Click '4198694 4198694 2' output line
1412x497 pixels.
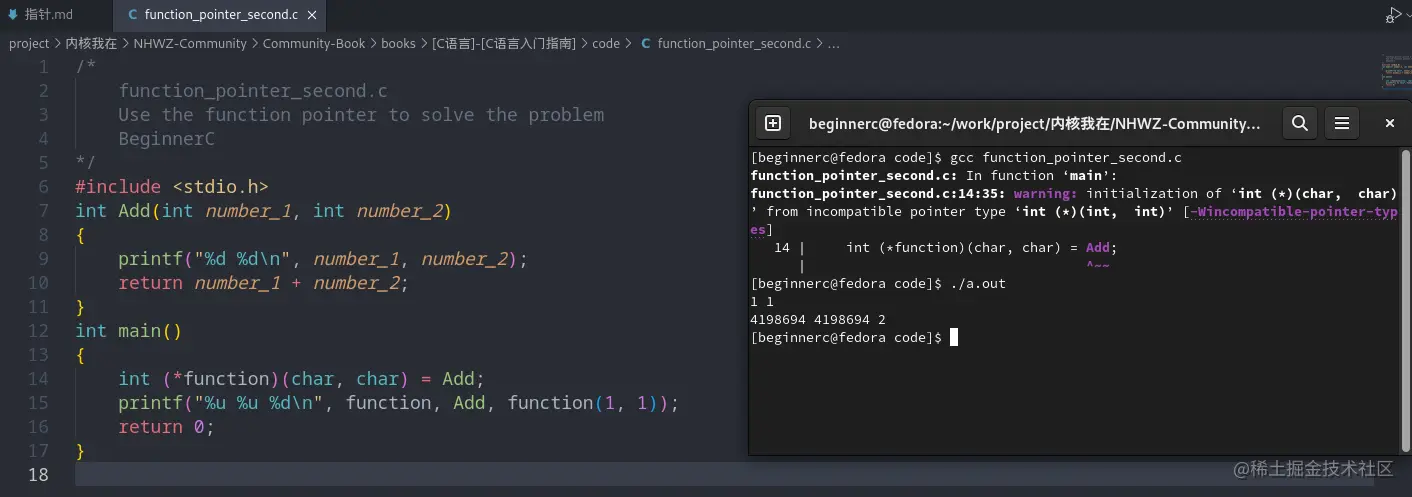(x=818, y=320)
